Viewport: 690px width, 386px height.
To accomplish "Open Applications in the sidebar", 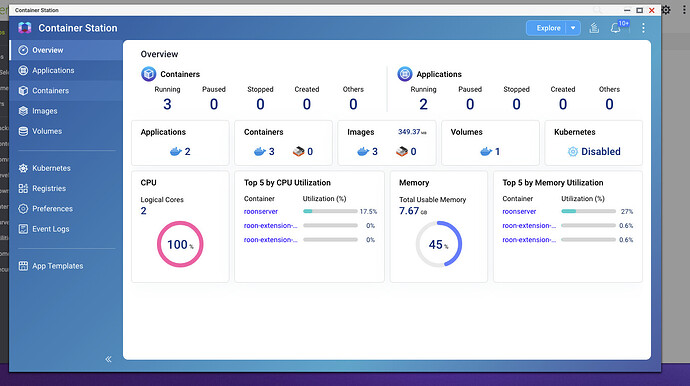I will [66, 70].
